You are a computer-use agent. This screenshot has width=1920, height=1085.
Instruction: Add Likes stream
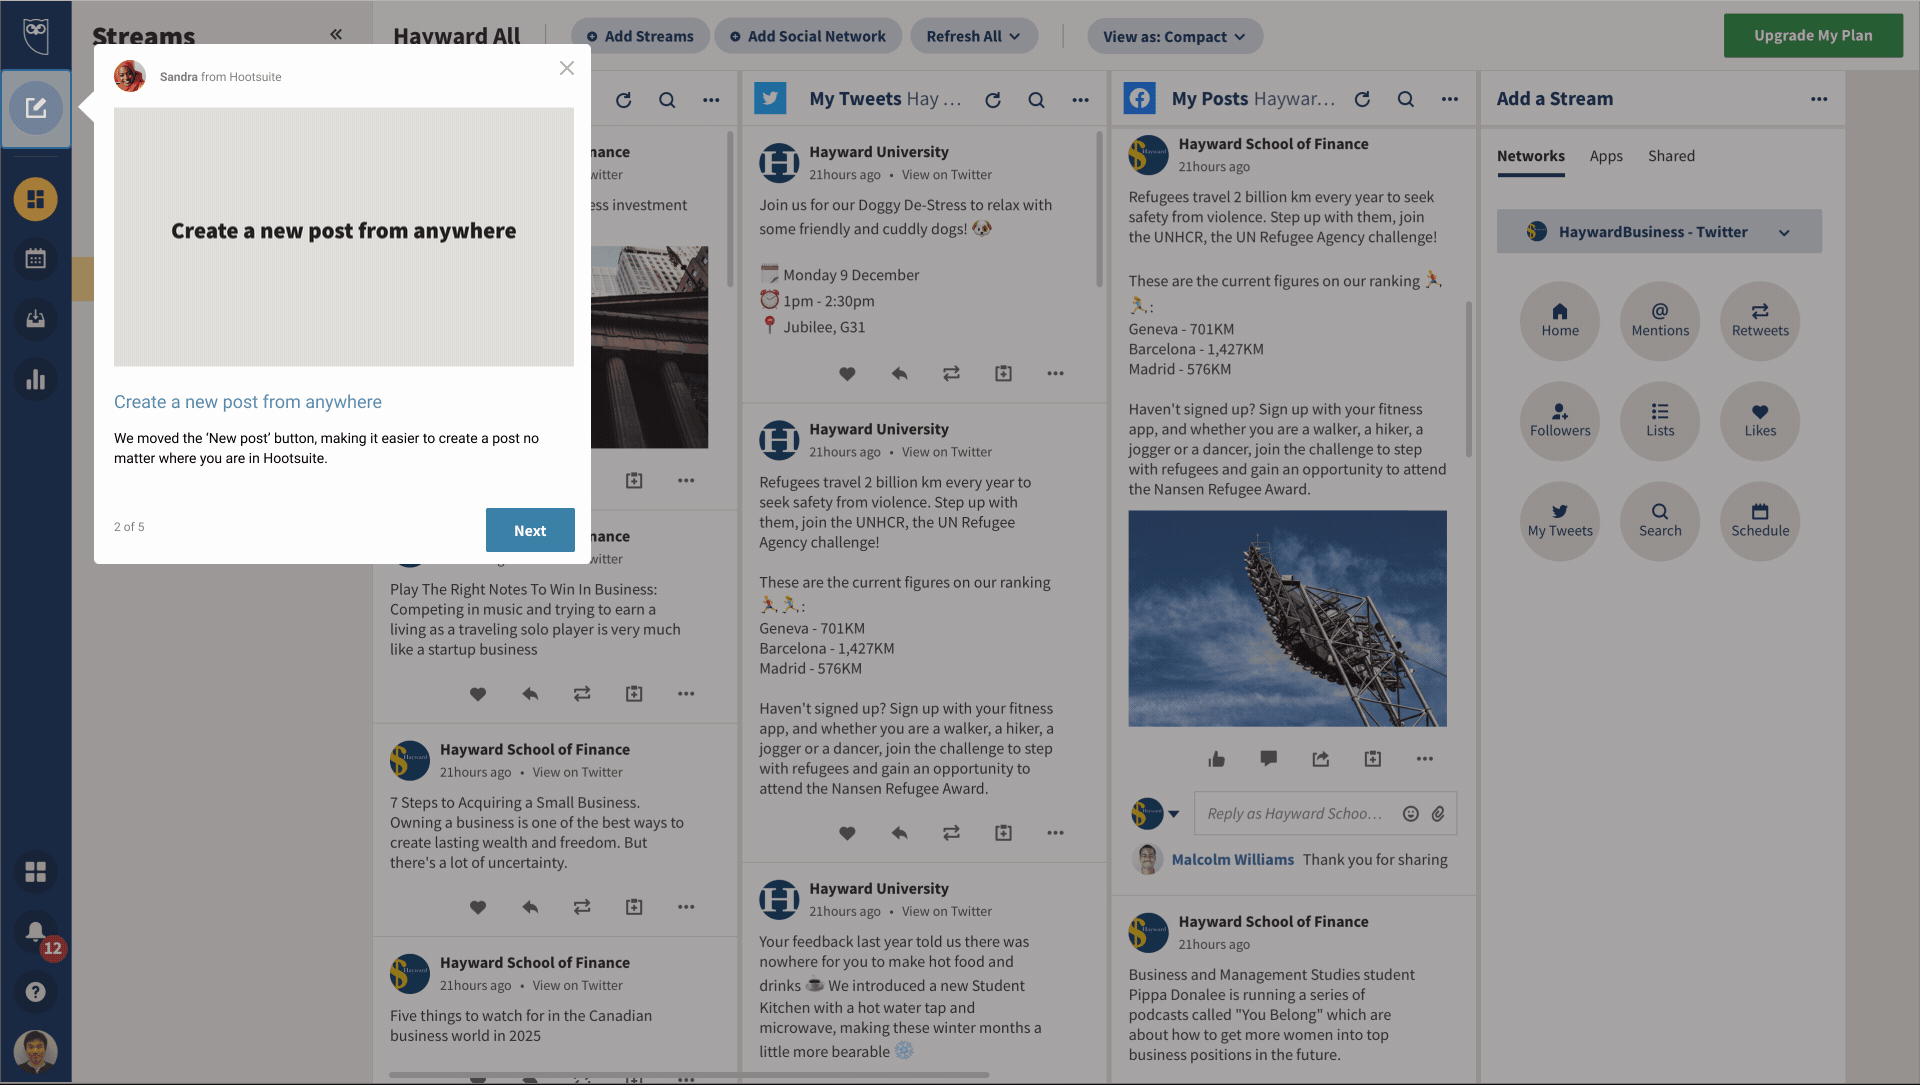point(1760,421)
